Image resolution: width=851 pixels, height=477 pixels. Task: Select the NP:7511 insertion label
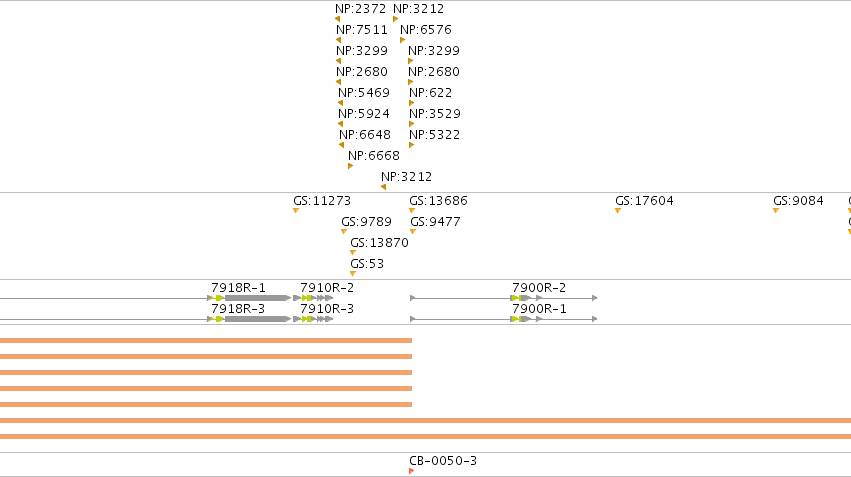coord(362,30)
